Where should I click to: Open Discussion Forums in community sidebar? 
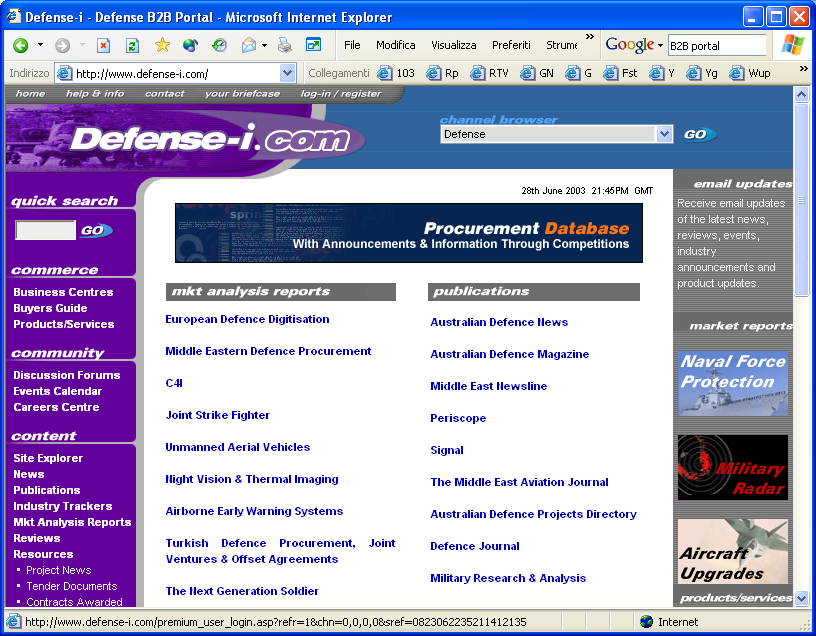tap(67, 375)
